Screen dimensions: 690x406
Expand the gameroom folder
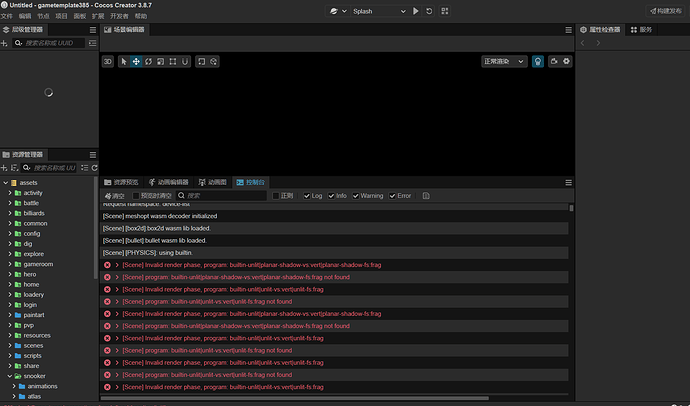[10, 264]
